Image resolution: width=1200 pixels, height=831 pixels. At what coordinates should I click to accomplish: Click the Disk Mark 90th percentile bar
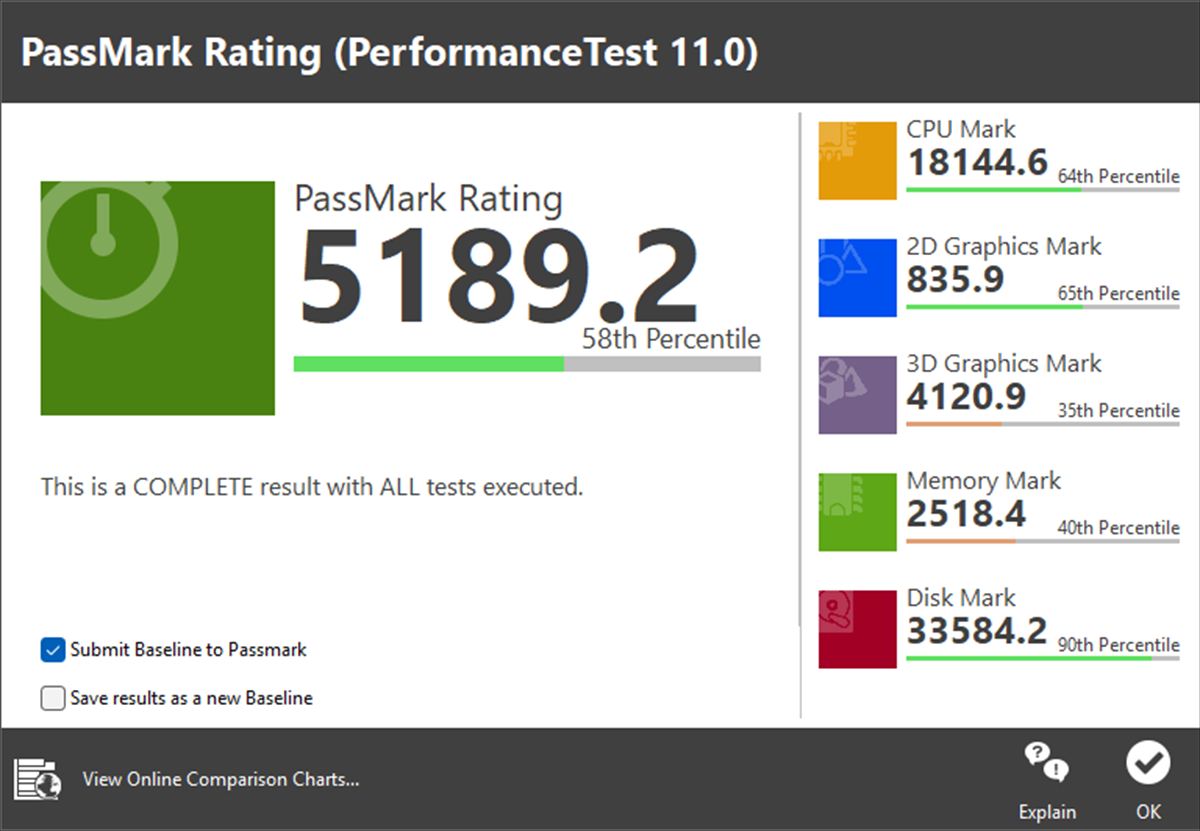tap(1042, 658)
